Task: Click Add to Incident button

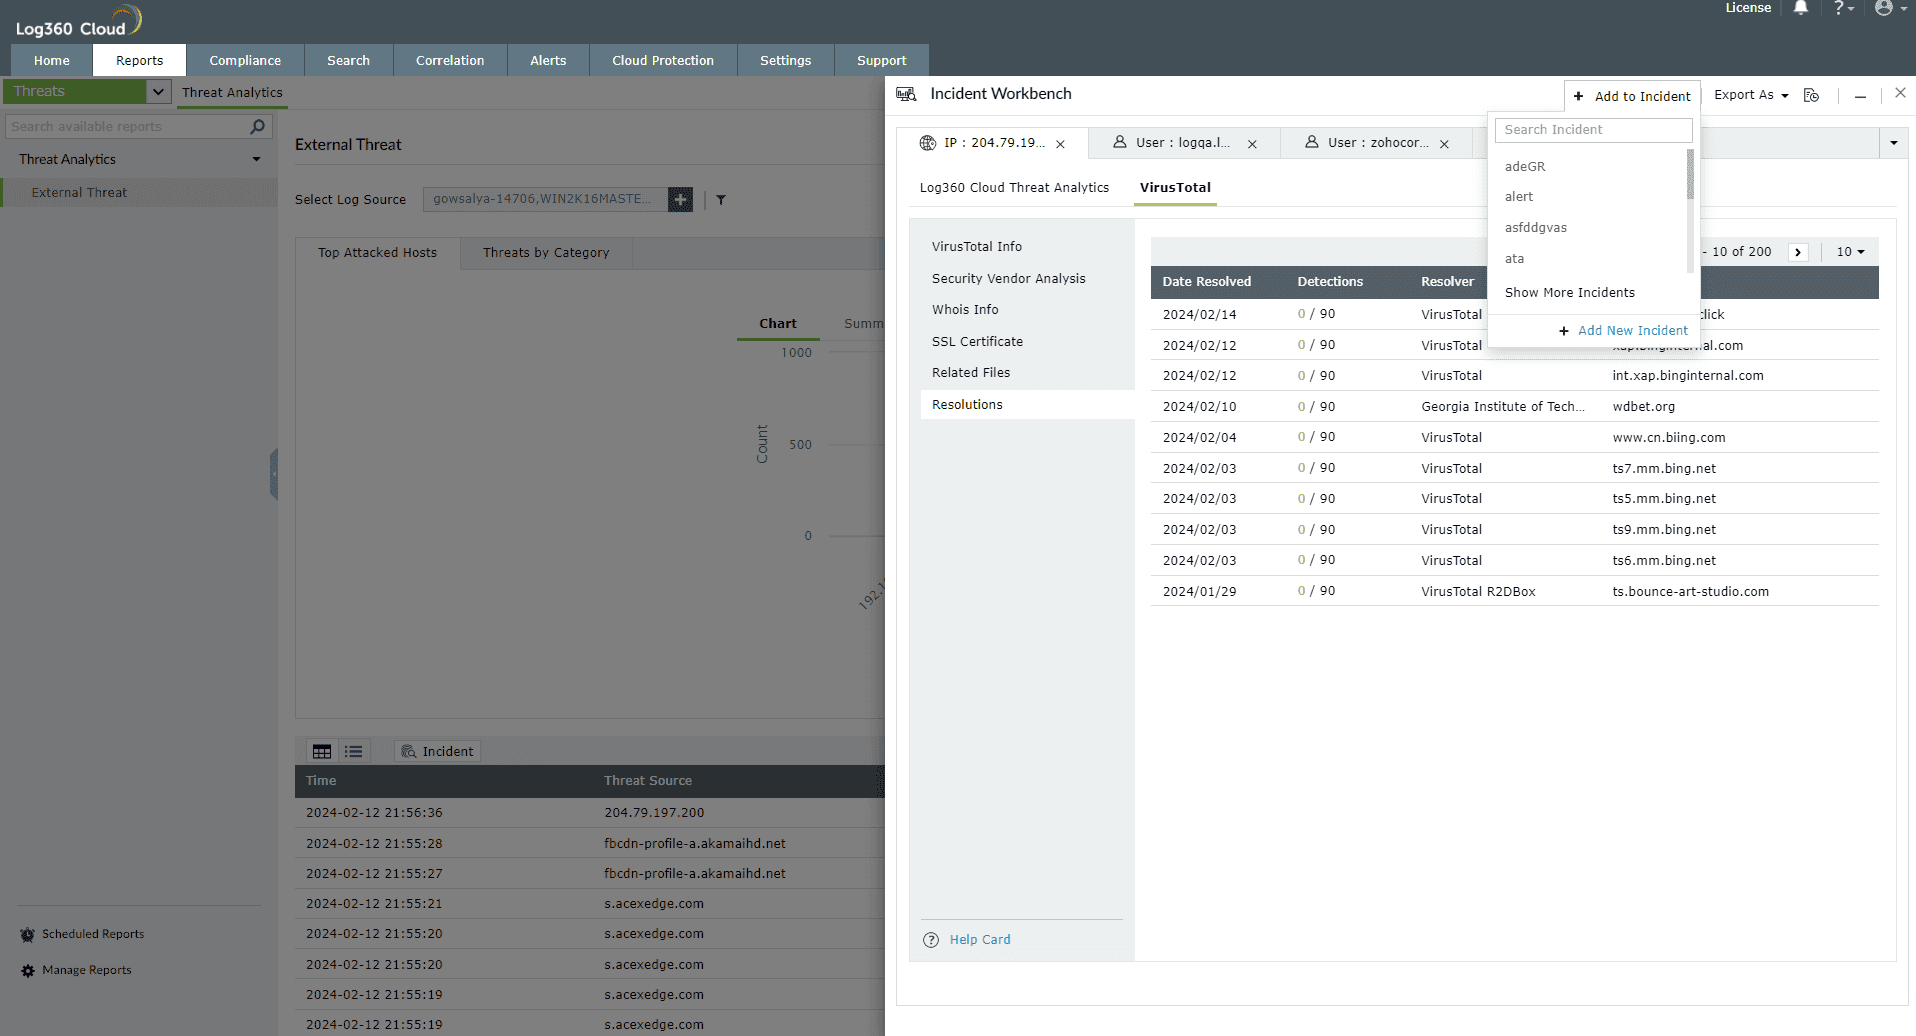Action: coord(1632,96)
